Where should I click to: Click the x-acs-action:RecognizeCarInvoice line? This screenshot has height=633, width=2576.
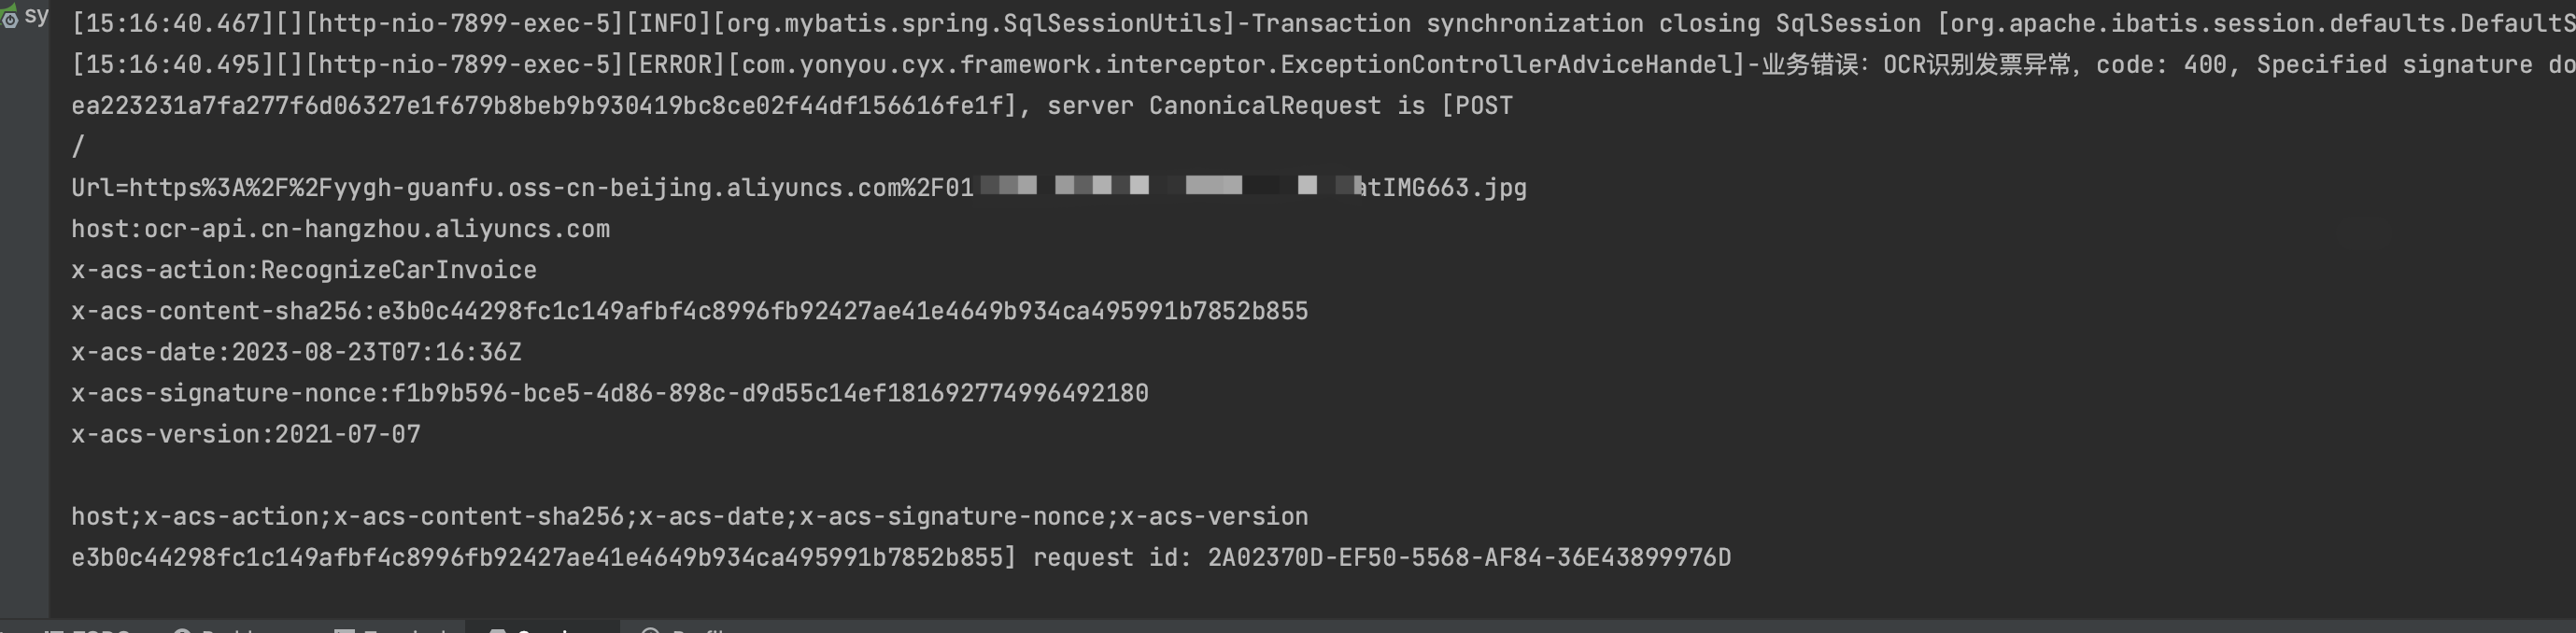coord(304,270)
